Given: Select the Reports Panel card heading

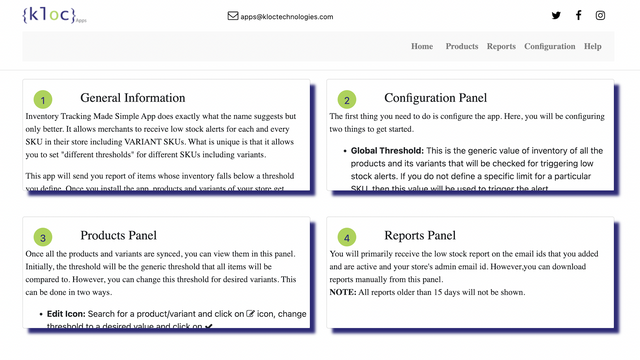Looking at the screenshot, I should click(x=420, y=236).
